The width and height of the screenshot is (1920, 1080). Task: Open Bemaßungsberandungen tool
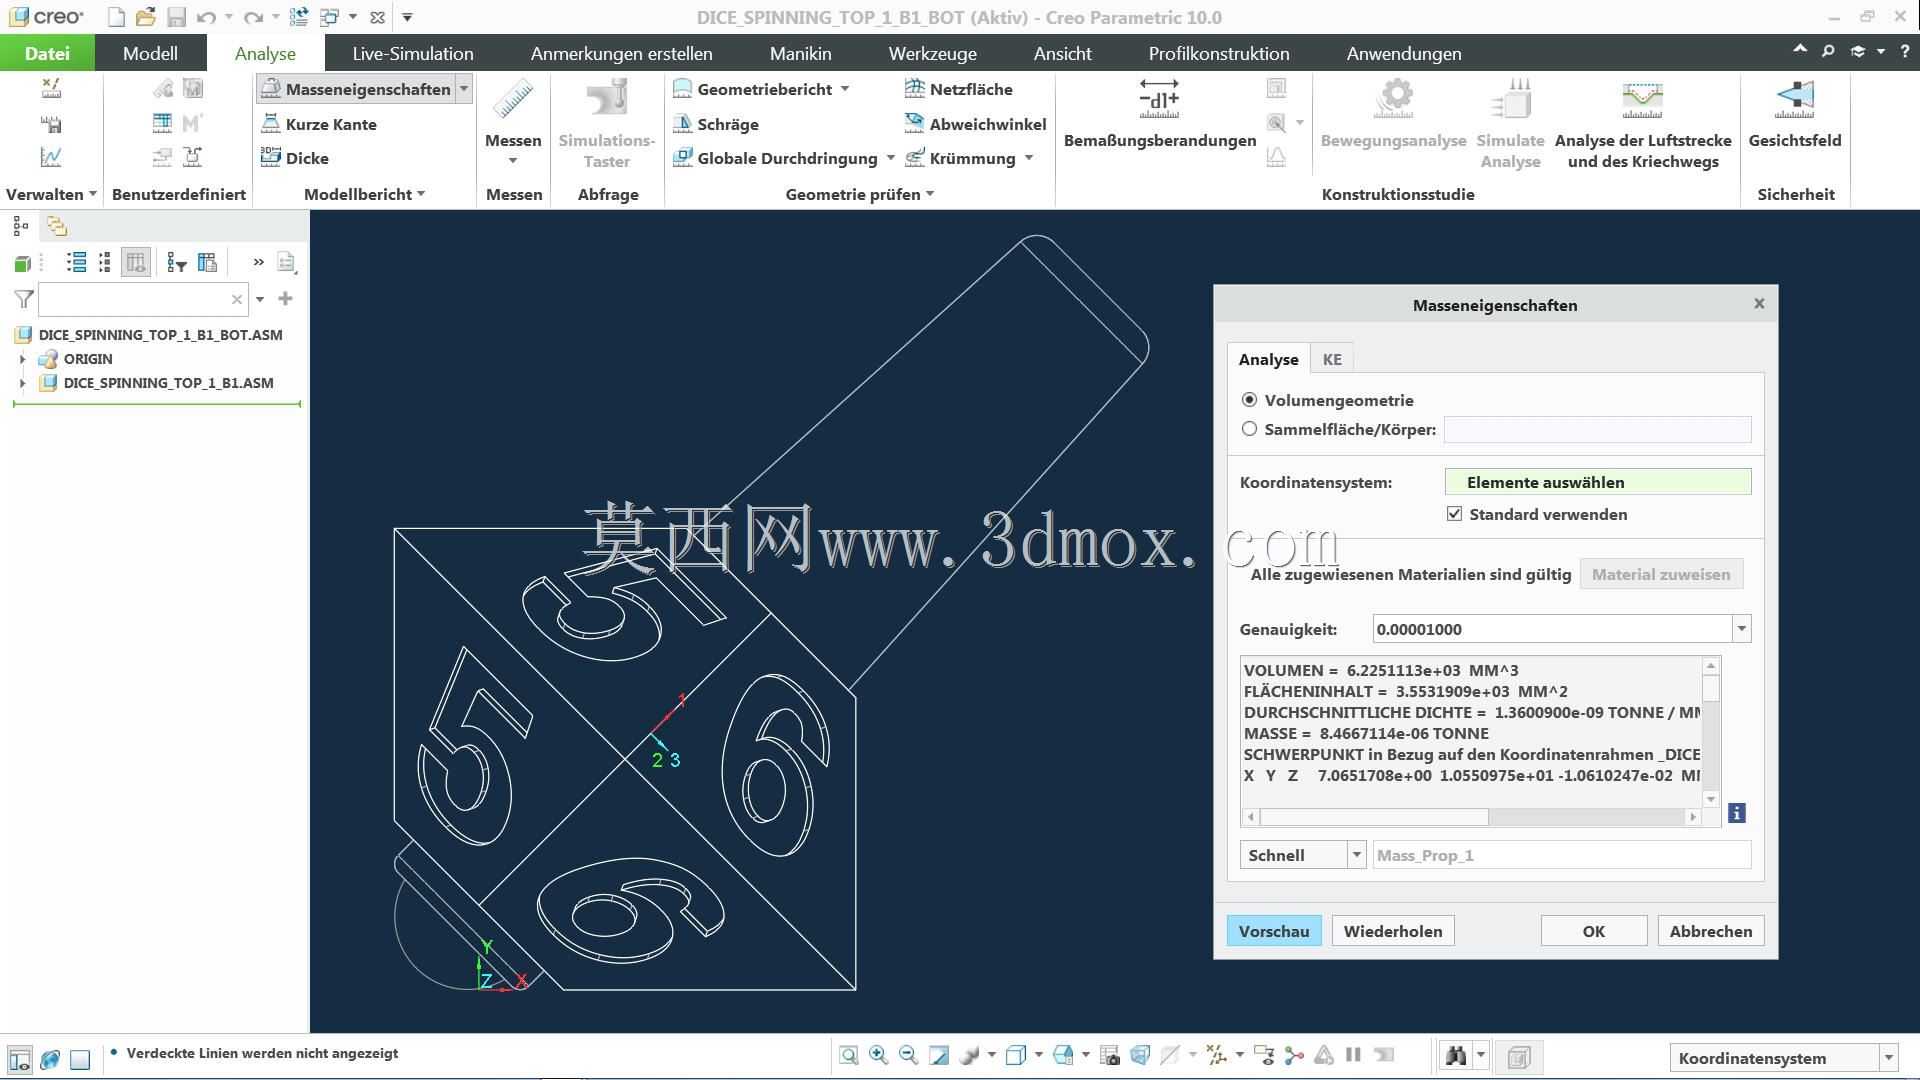tap(1160, 114)
